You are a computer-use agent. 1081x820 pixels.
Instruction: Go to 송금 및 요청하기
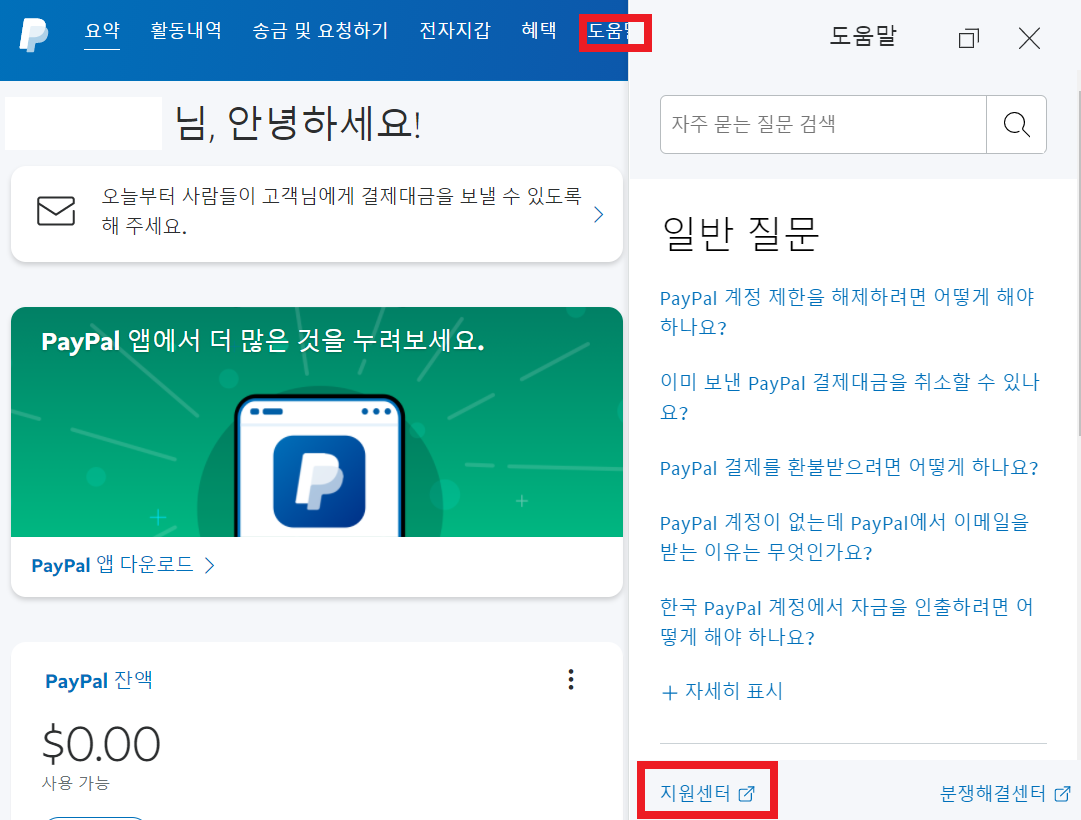(x=321, y=30)
